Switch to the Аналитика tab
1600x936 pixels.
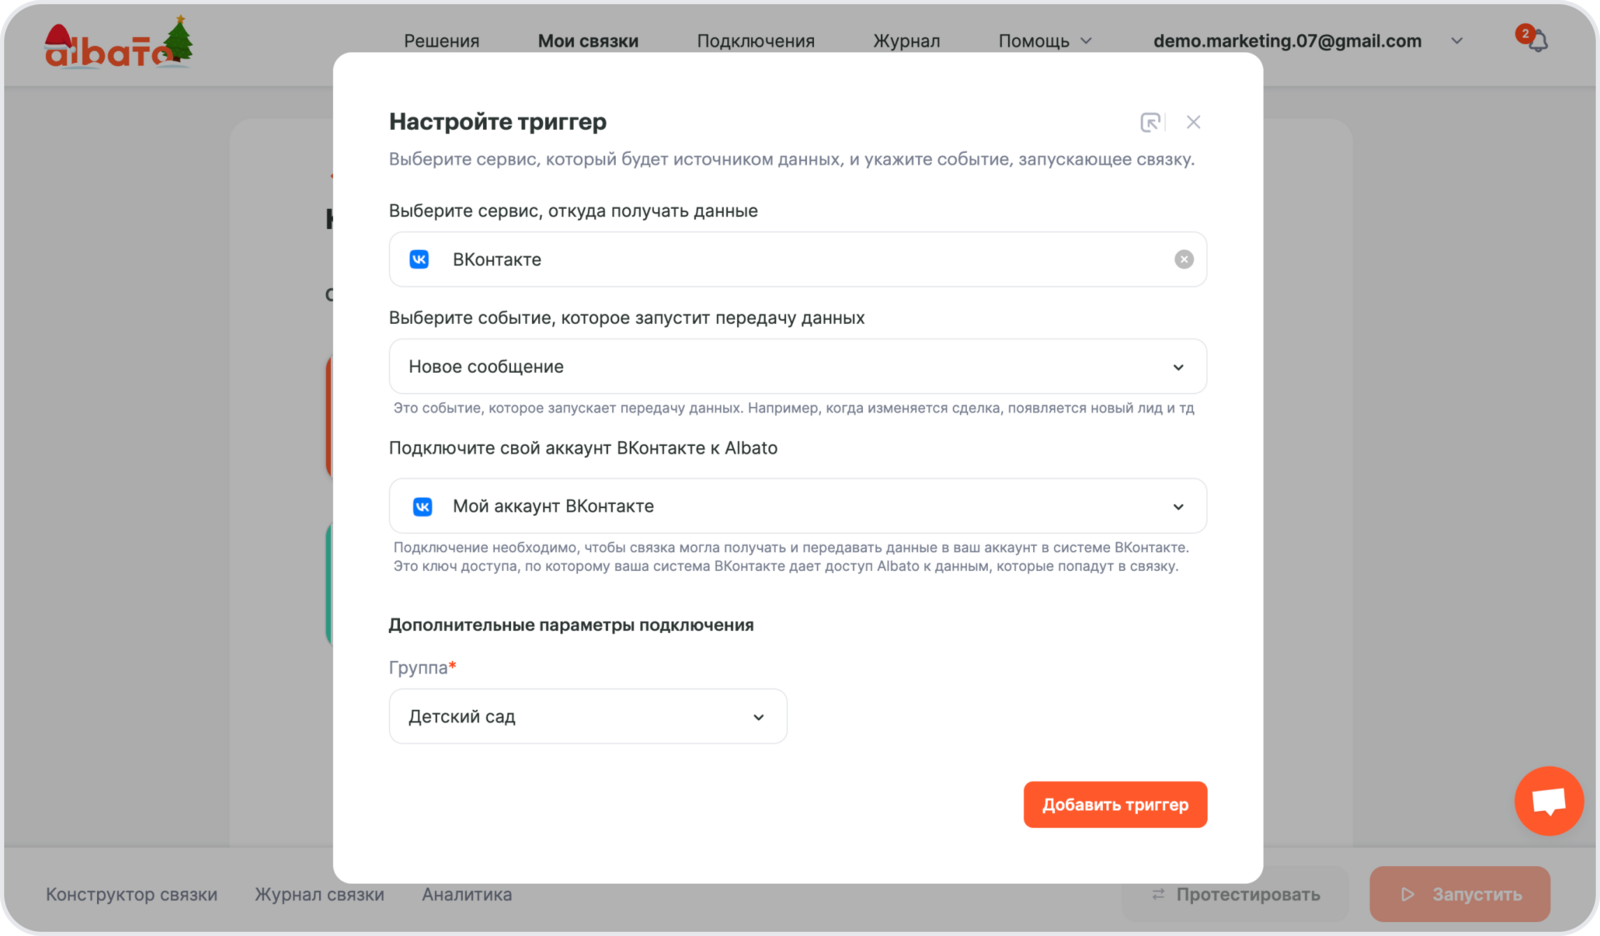point(466,894)
